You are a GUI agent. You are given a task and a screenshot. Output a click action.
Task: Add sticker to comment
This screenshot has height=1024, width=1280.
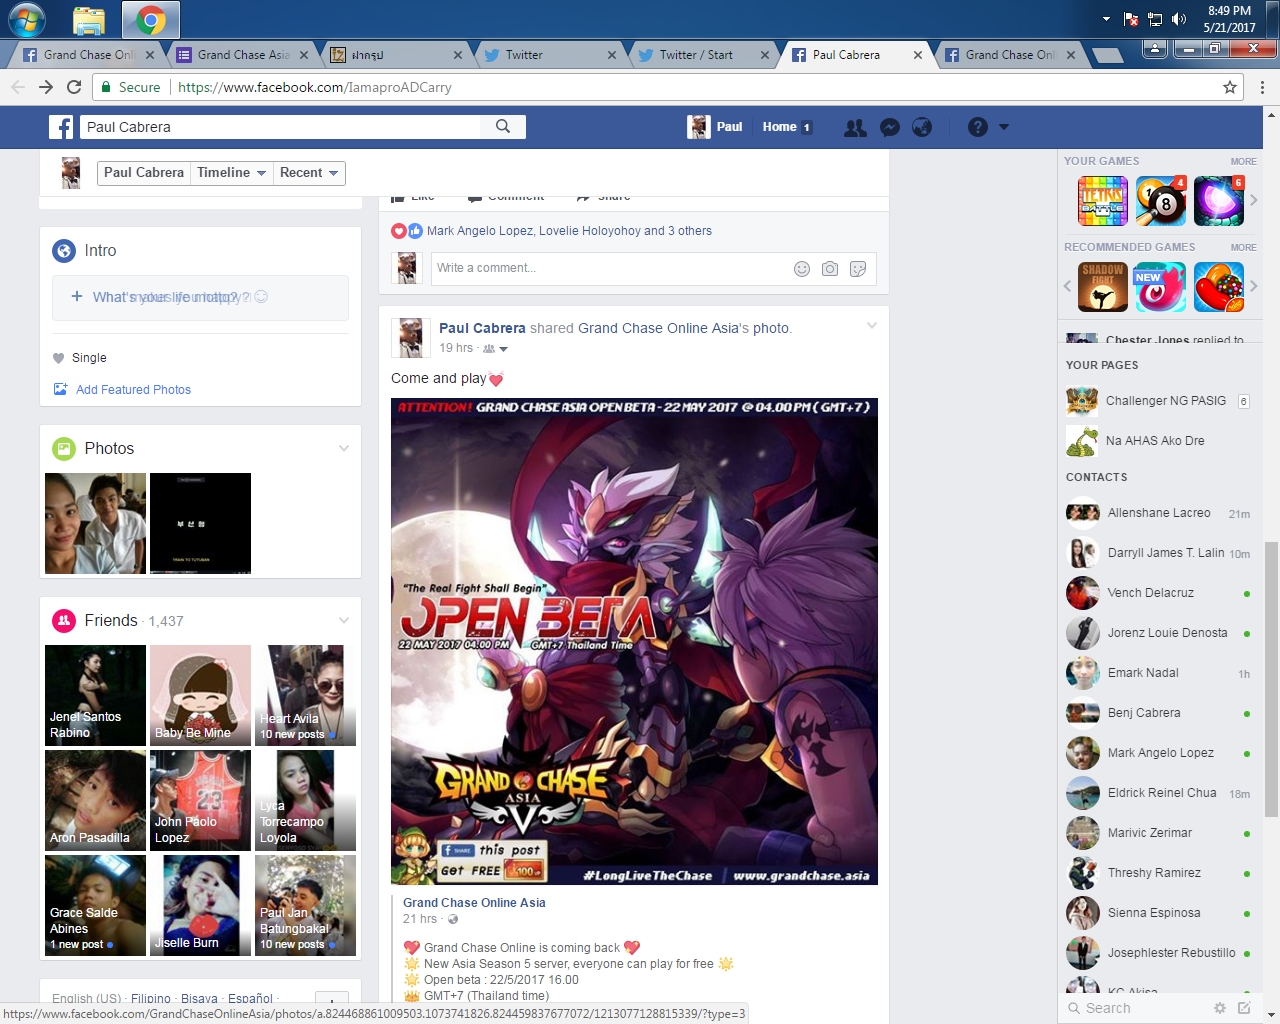tap(858, 268)
